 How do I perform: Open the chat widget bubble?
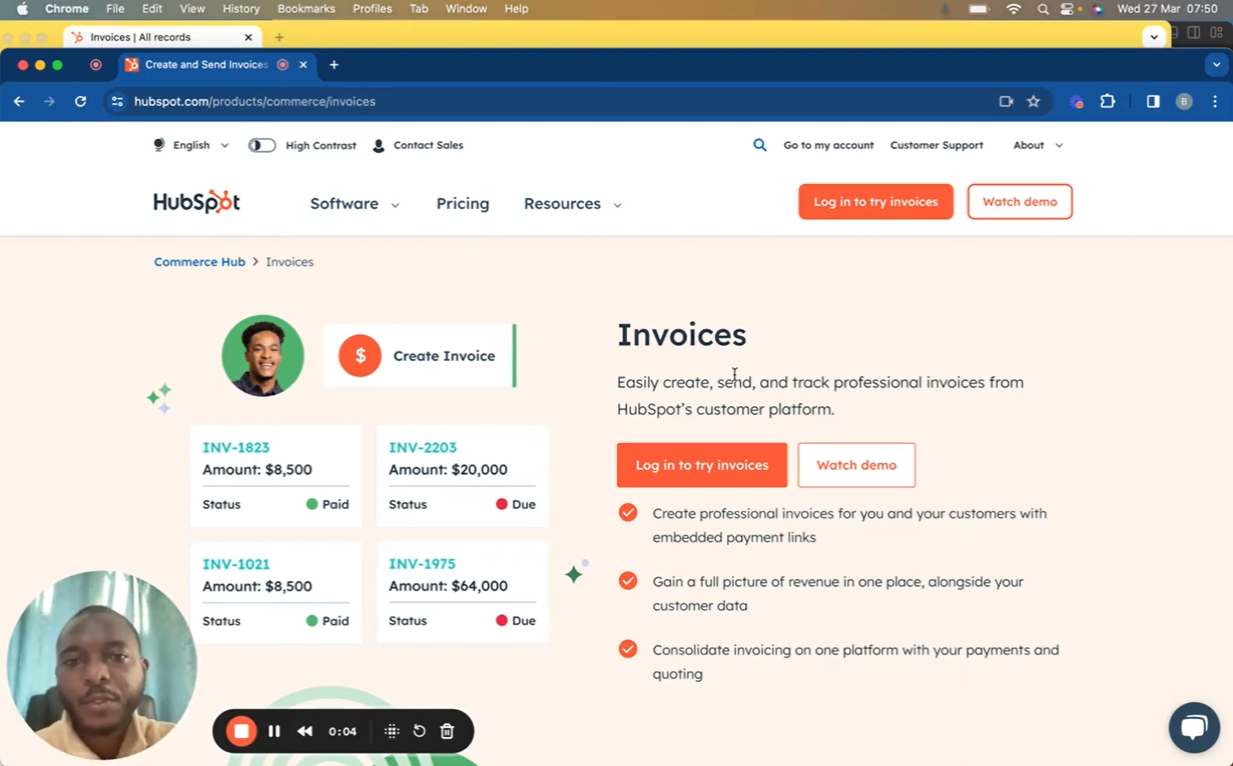pos(1194,727)
